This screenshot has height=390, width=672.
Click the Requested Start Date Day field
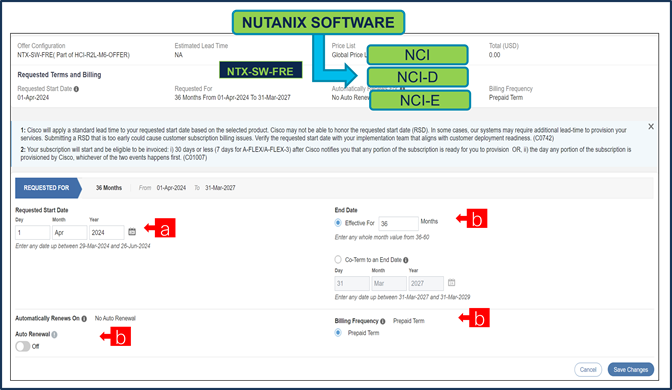point(33,233)
